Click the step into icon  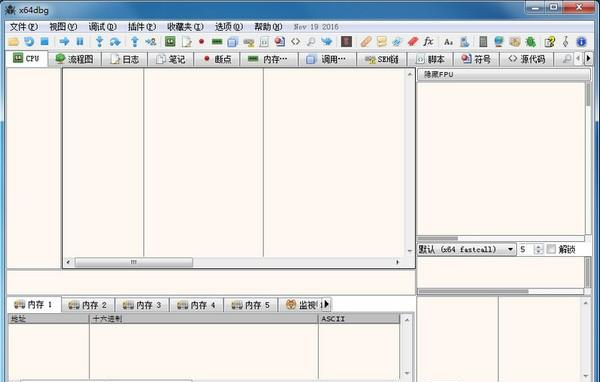point(99,41)
